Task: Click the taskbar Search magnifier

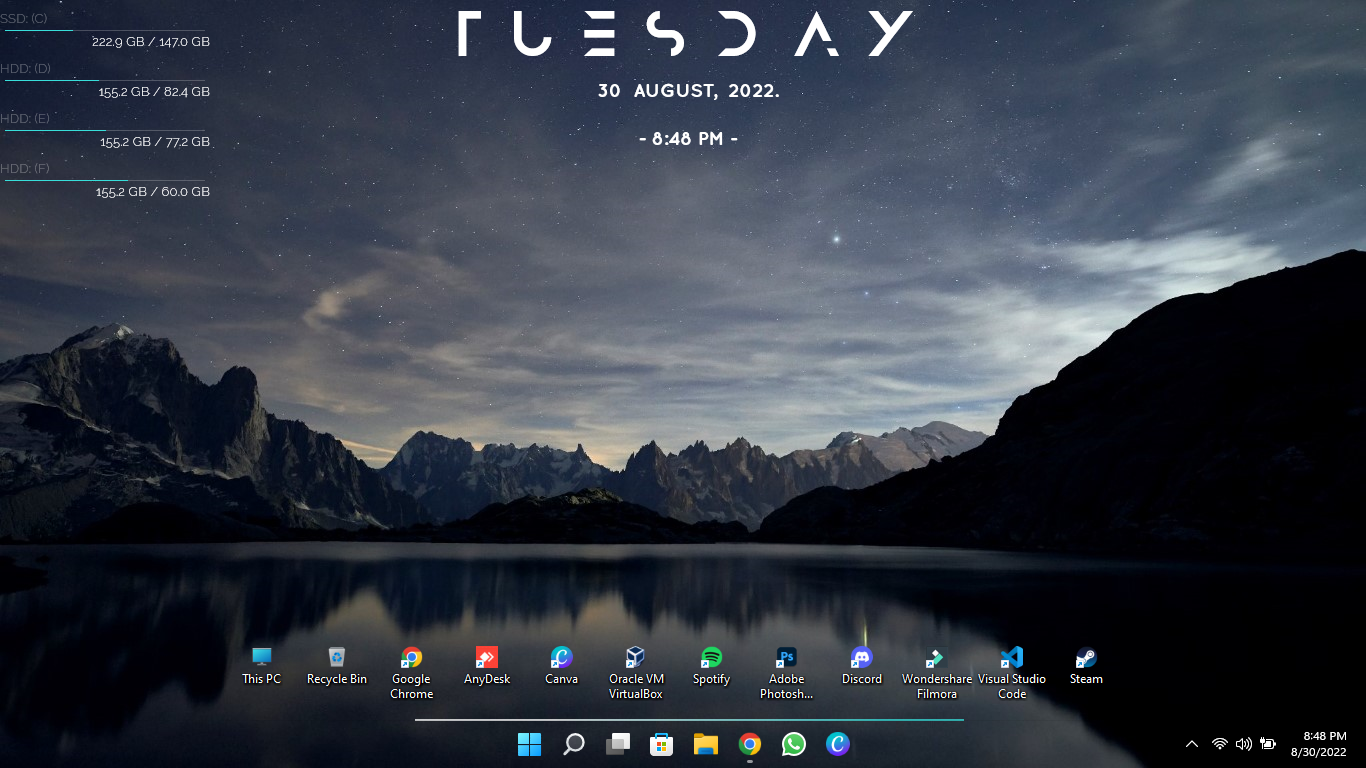Action: click(x=573, y=744)
